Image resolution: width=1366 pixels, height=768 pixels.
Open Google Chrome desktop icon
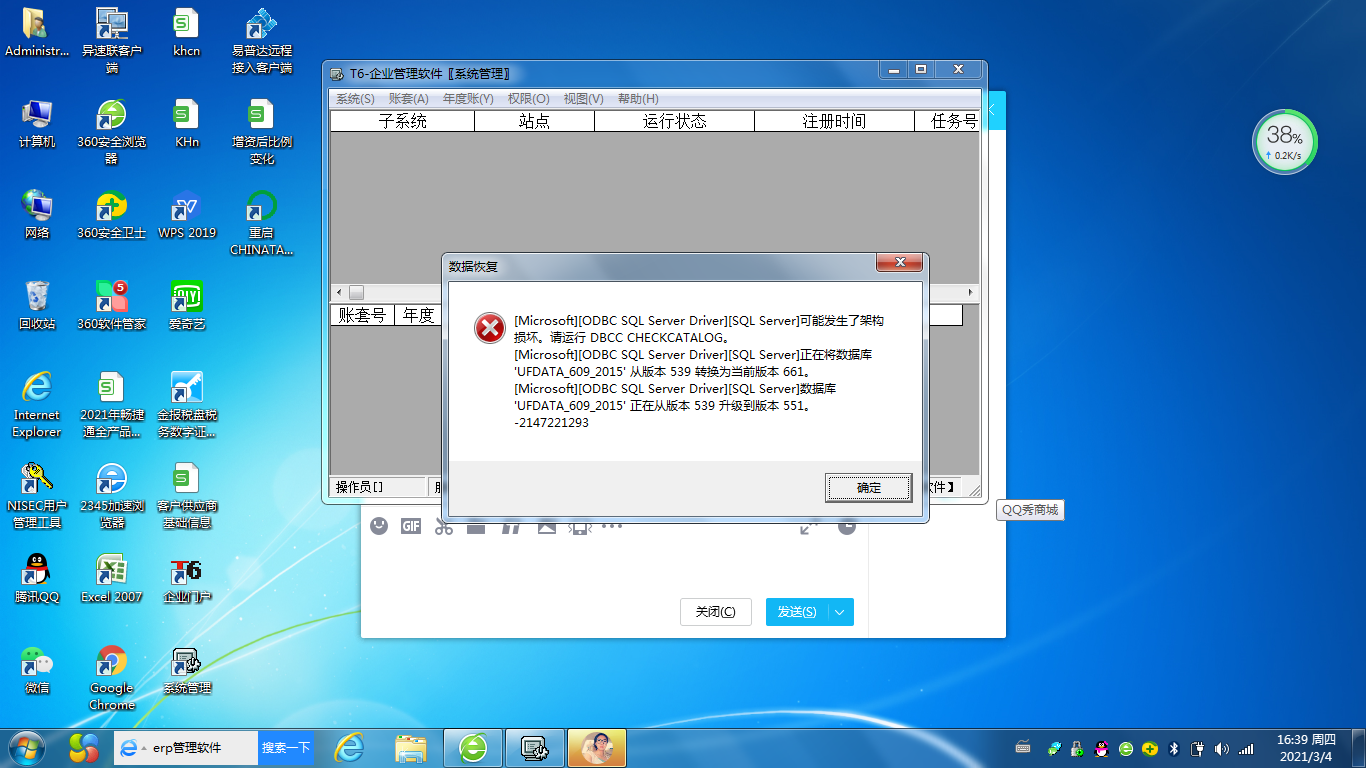click(x=112, y=678)
